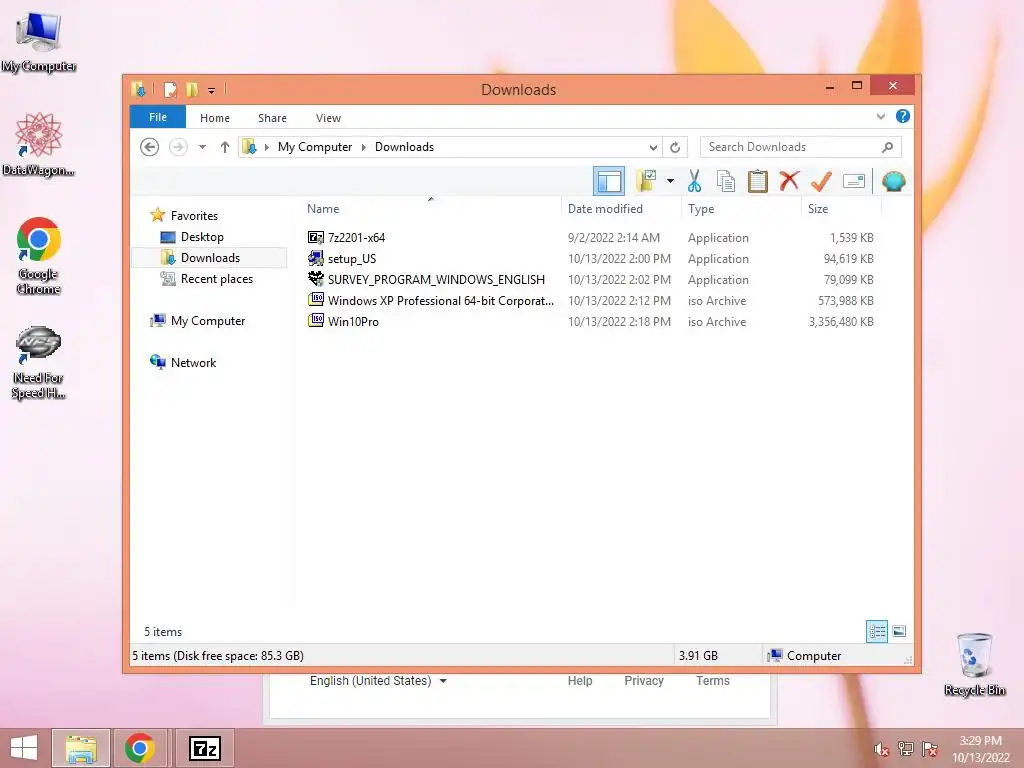The image size is (1024, 768).
Task: Click the network tray icon
Action: tap(906, 749)
